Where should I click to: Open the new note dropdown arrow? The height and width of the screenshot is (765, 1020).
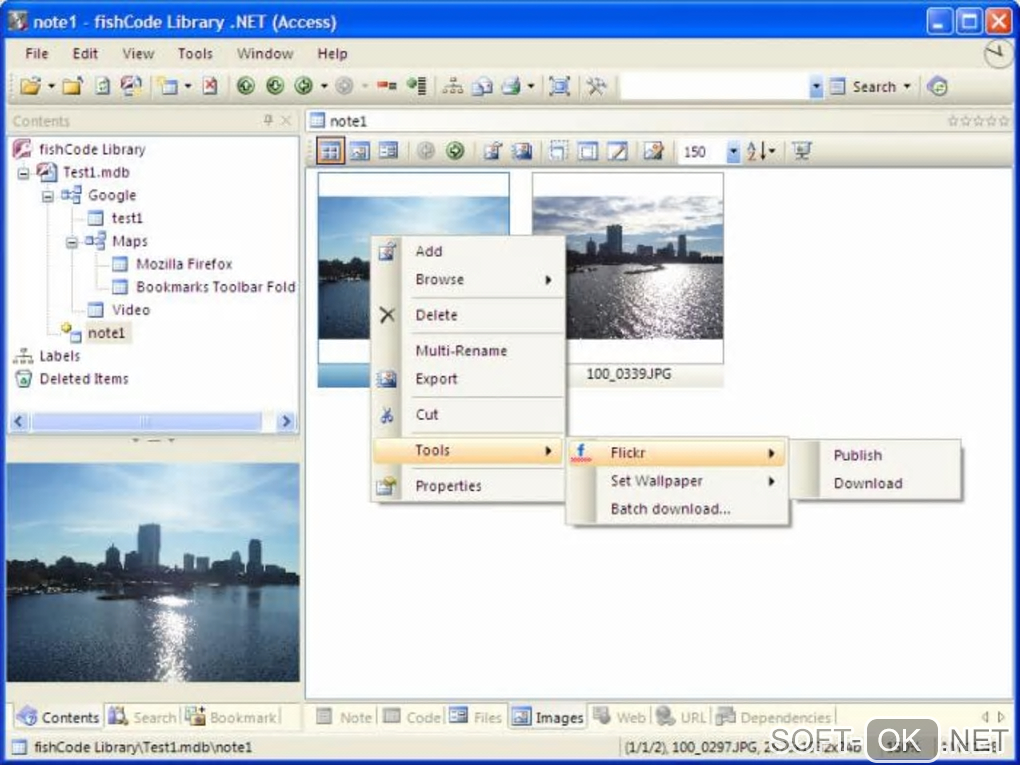188,86
